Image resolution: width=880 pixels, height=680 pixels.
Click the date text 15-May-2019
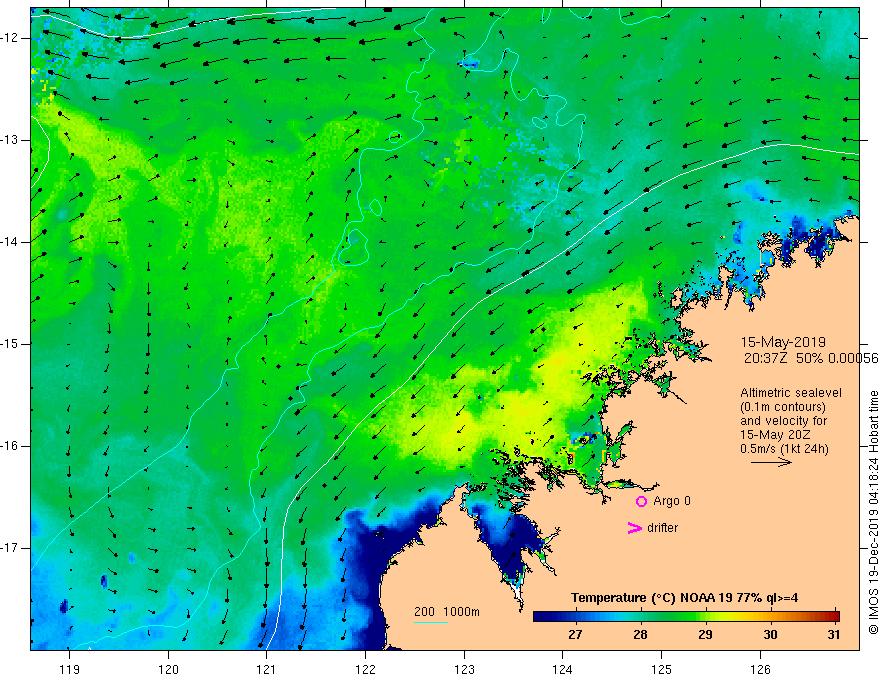(x=783, y=342)
